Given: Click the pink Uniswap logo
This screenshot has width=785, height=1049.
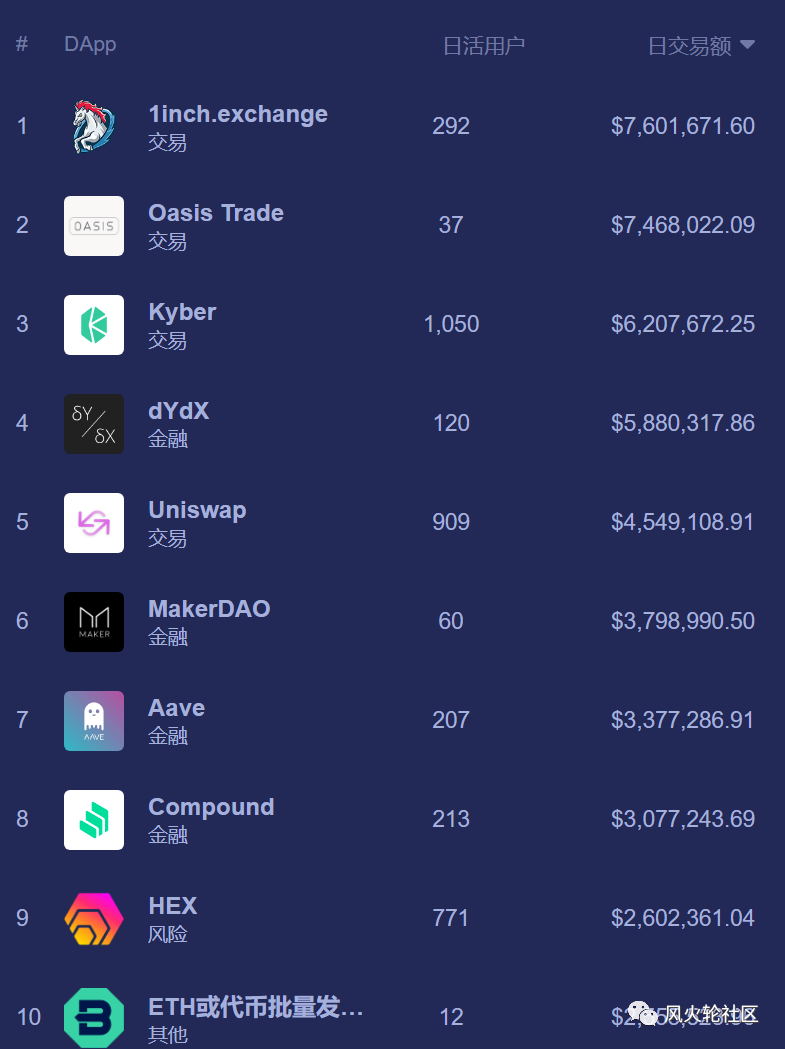Looking at the screenshot, I should pos(94,523).
